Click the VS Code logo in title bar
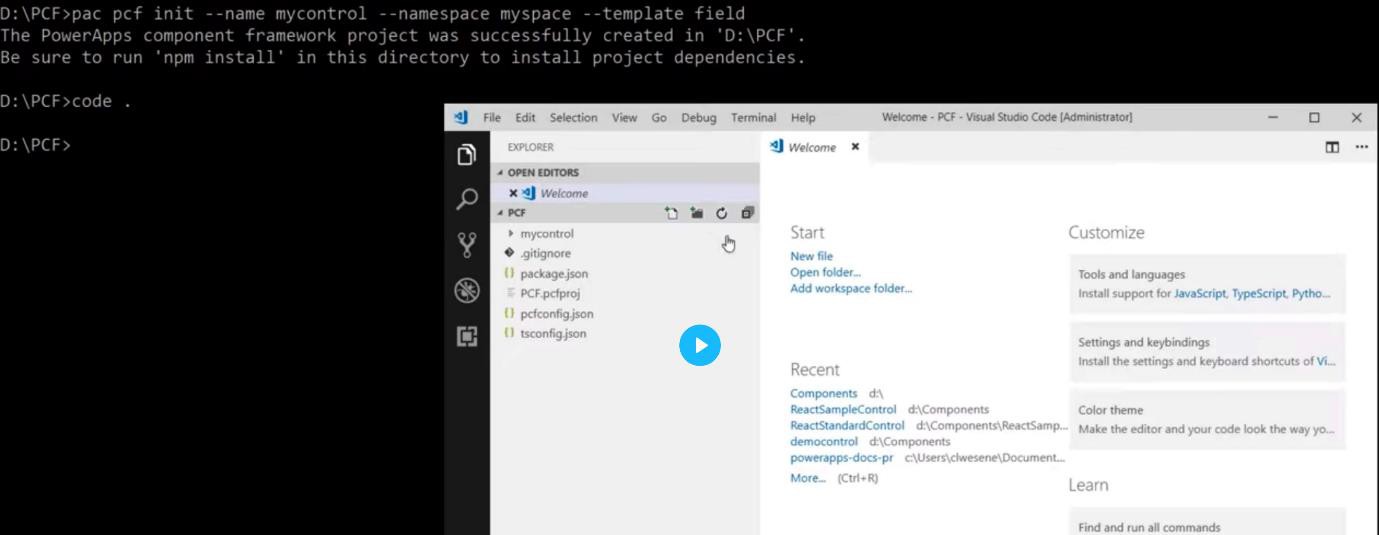 [461, 117]
